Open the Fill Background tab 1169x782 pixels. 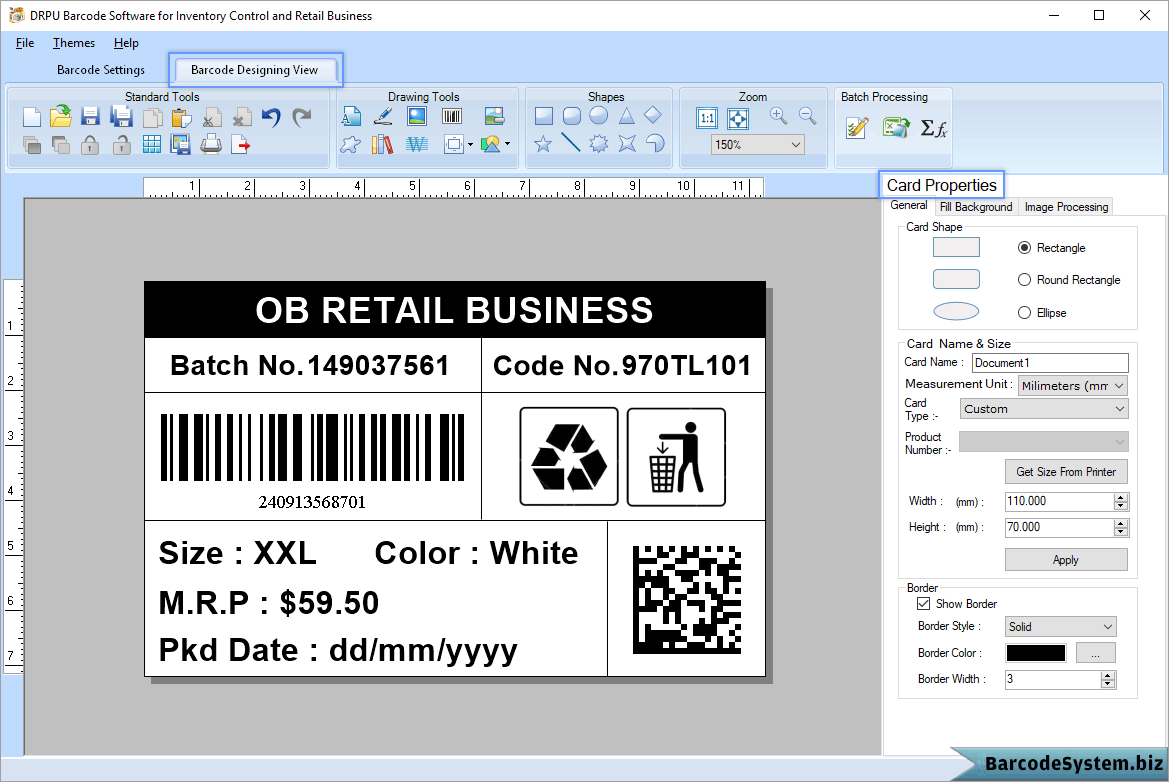[x=976, y=207]
